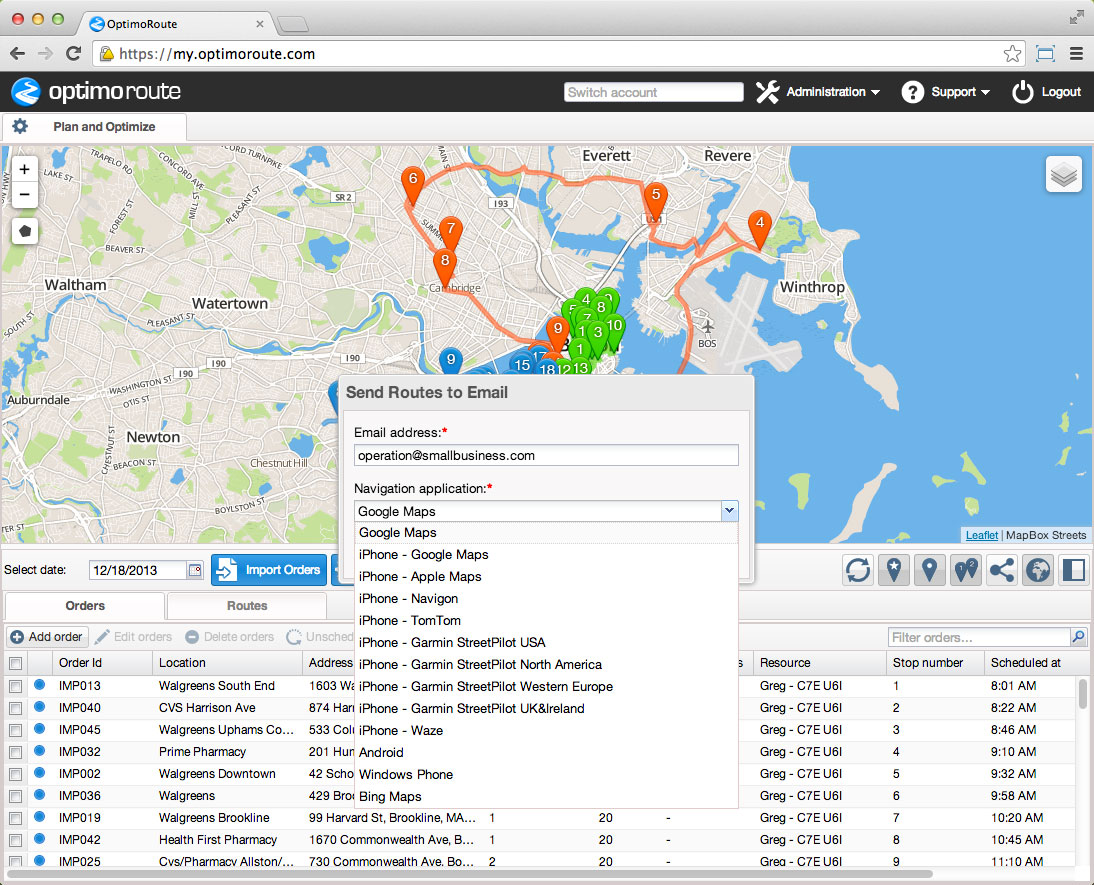1094x885 pixels.
Task: Click the share routes icon
Action: [1002, 570]
